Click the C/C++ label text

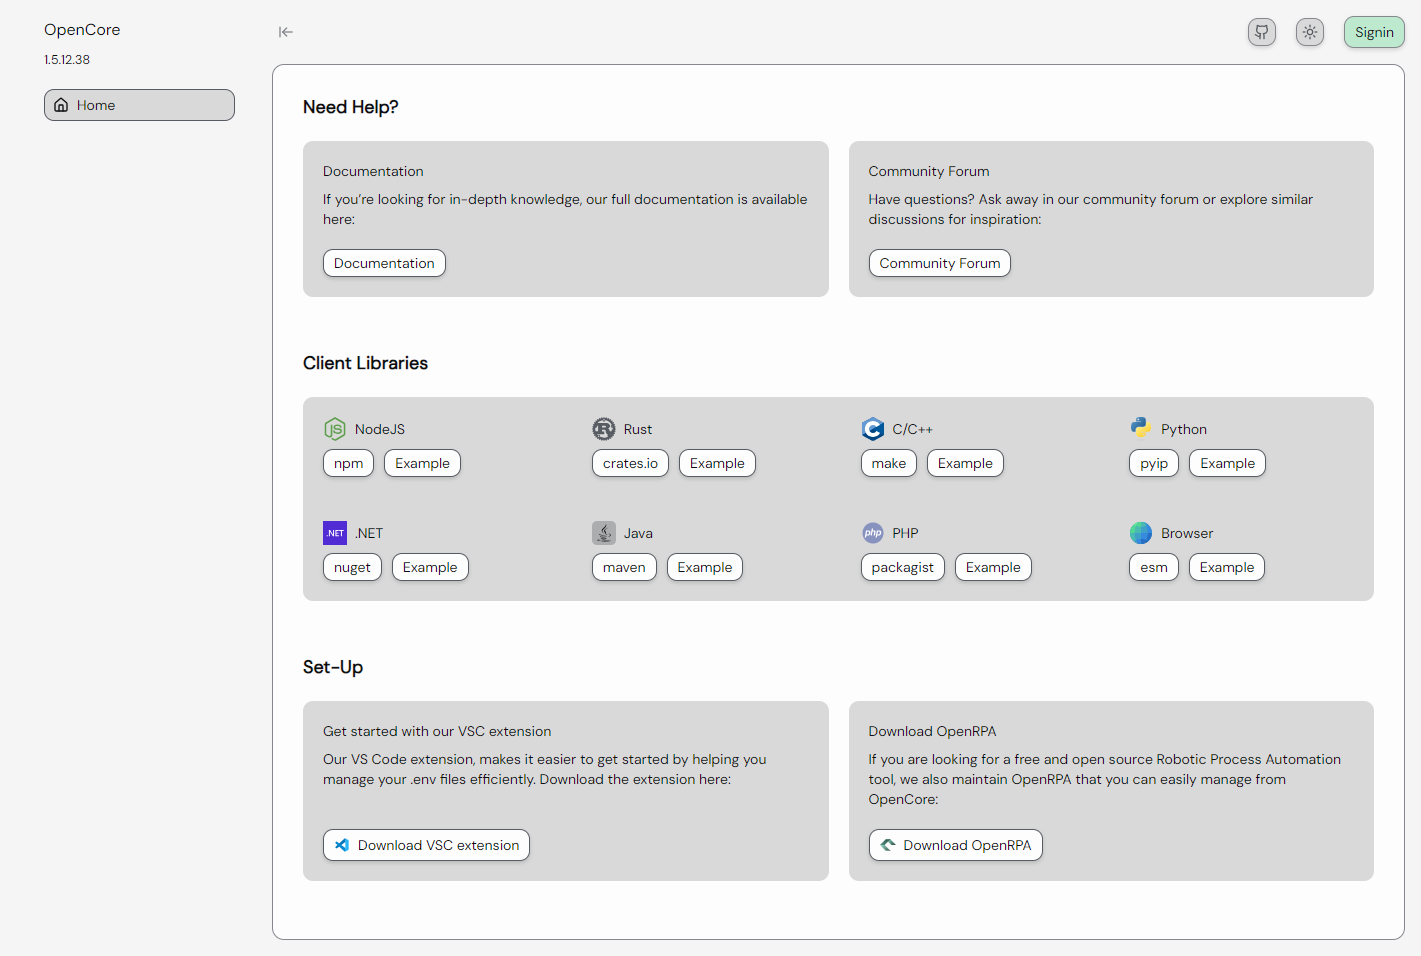pos(913,429)
